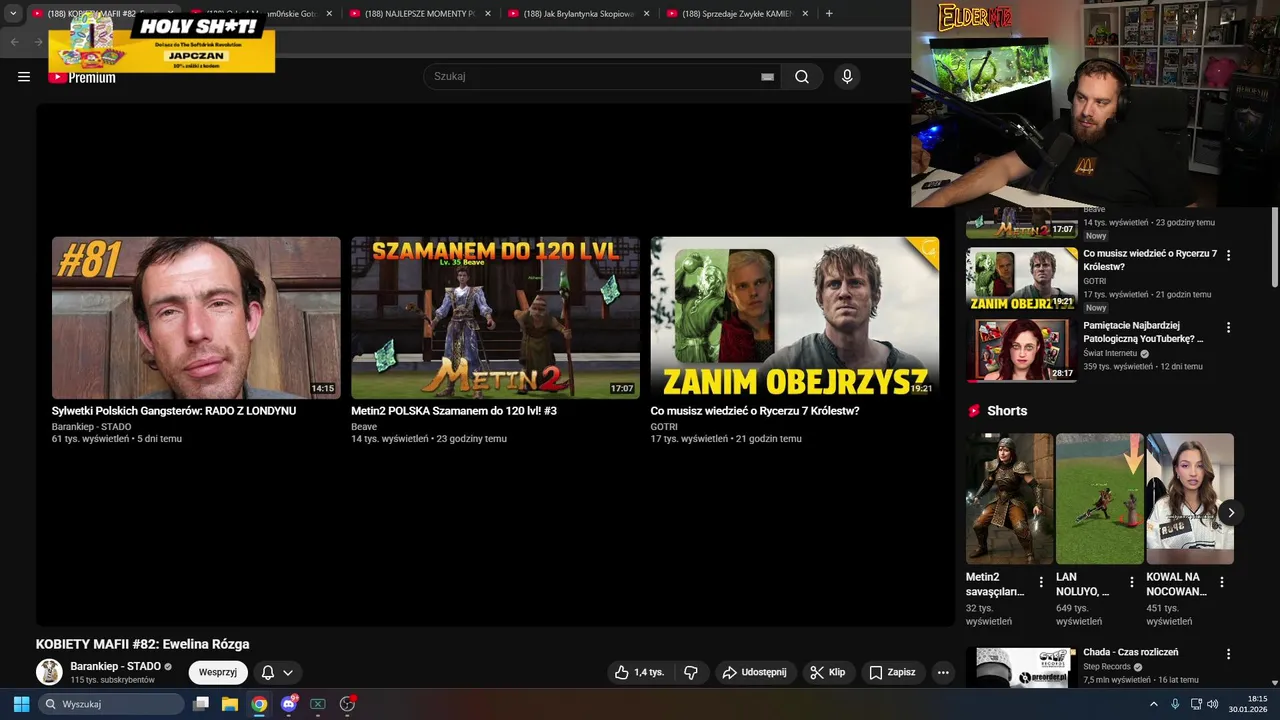This screenshot has height=720, width=1280.
Task: Open Chrome from the taskbar
Action: pyautogui.click(x=259, y=704)
